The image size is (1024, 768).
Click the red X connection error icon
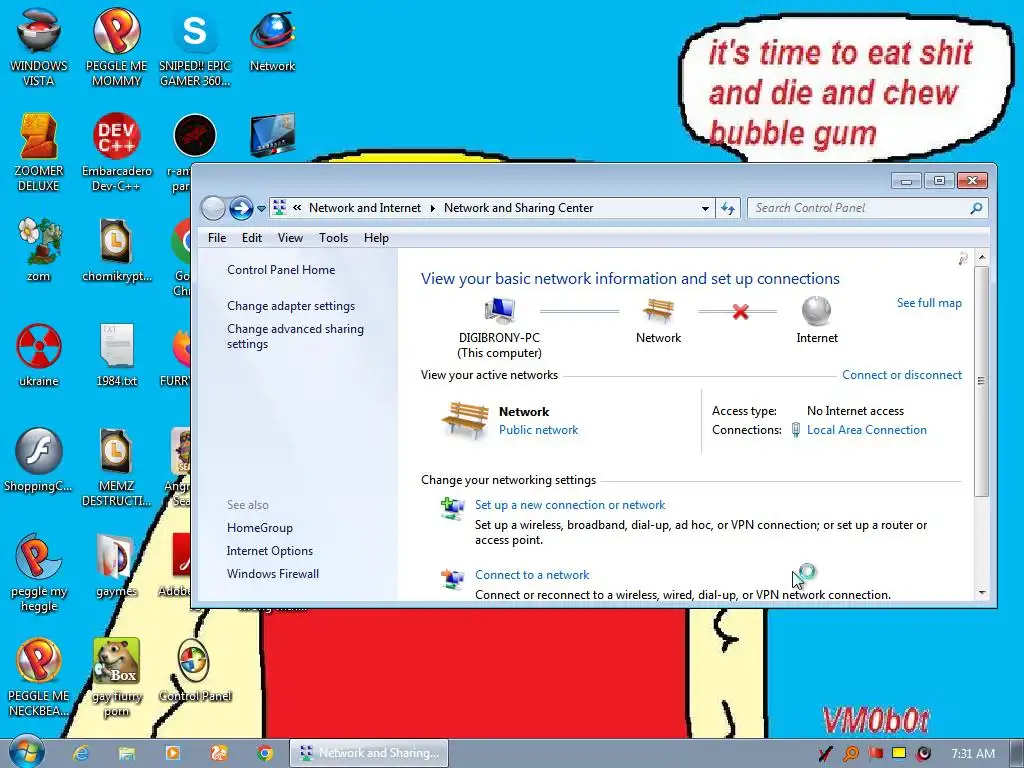pos(740,312)
